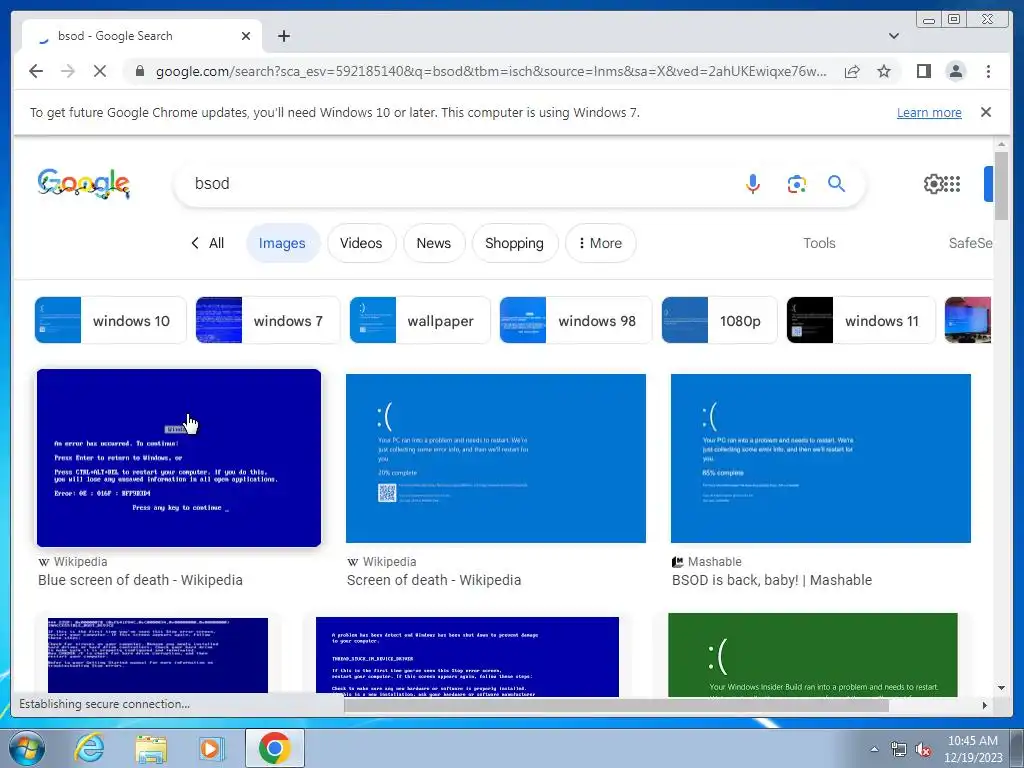Search by image with Google Lens
Viewport: 1024px width, 768px height.
click(x=796, y=184)
